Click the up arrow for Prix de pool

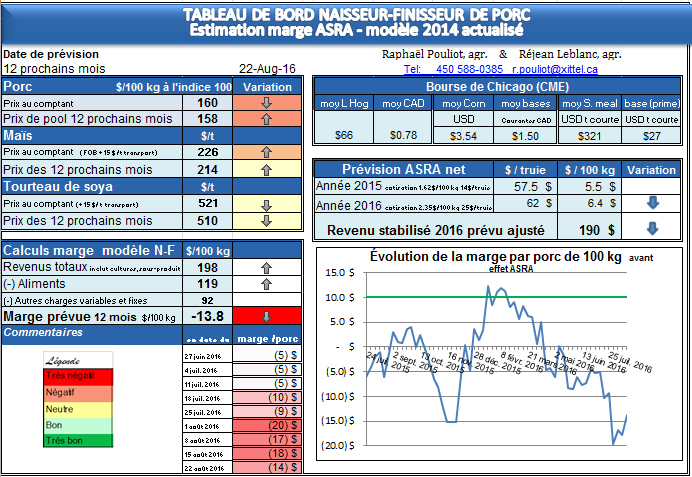click(x=265, y=119)
